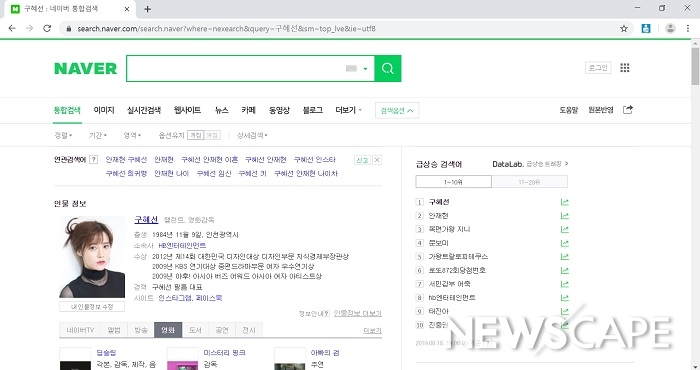
Task: Click the 구혜선 name link in profile
Action: 146,220
